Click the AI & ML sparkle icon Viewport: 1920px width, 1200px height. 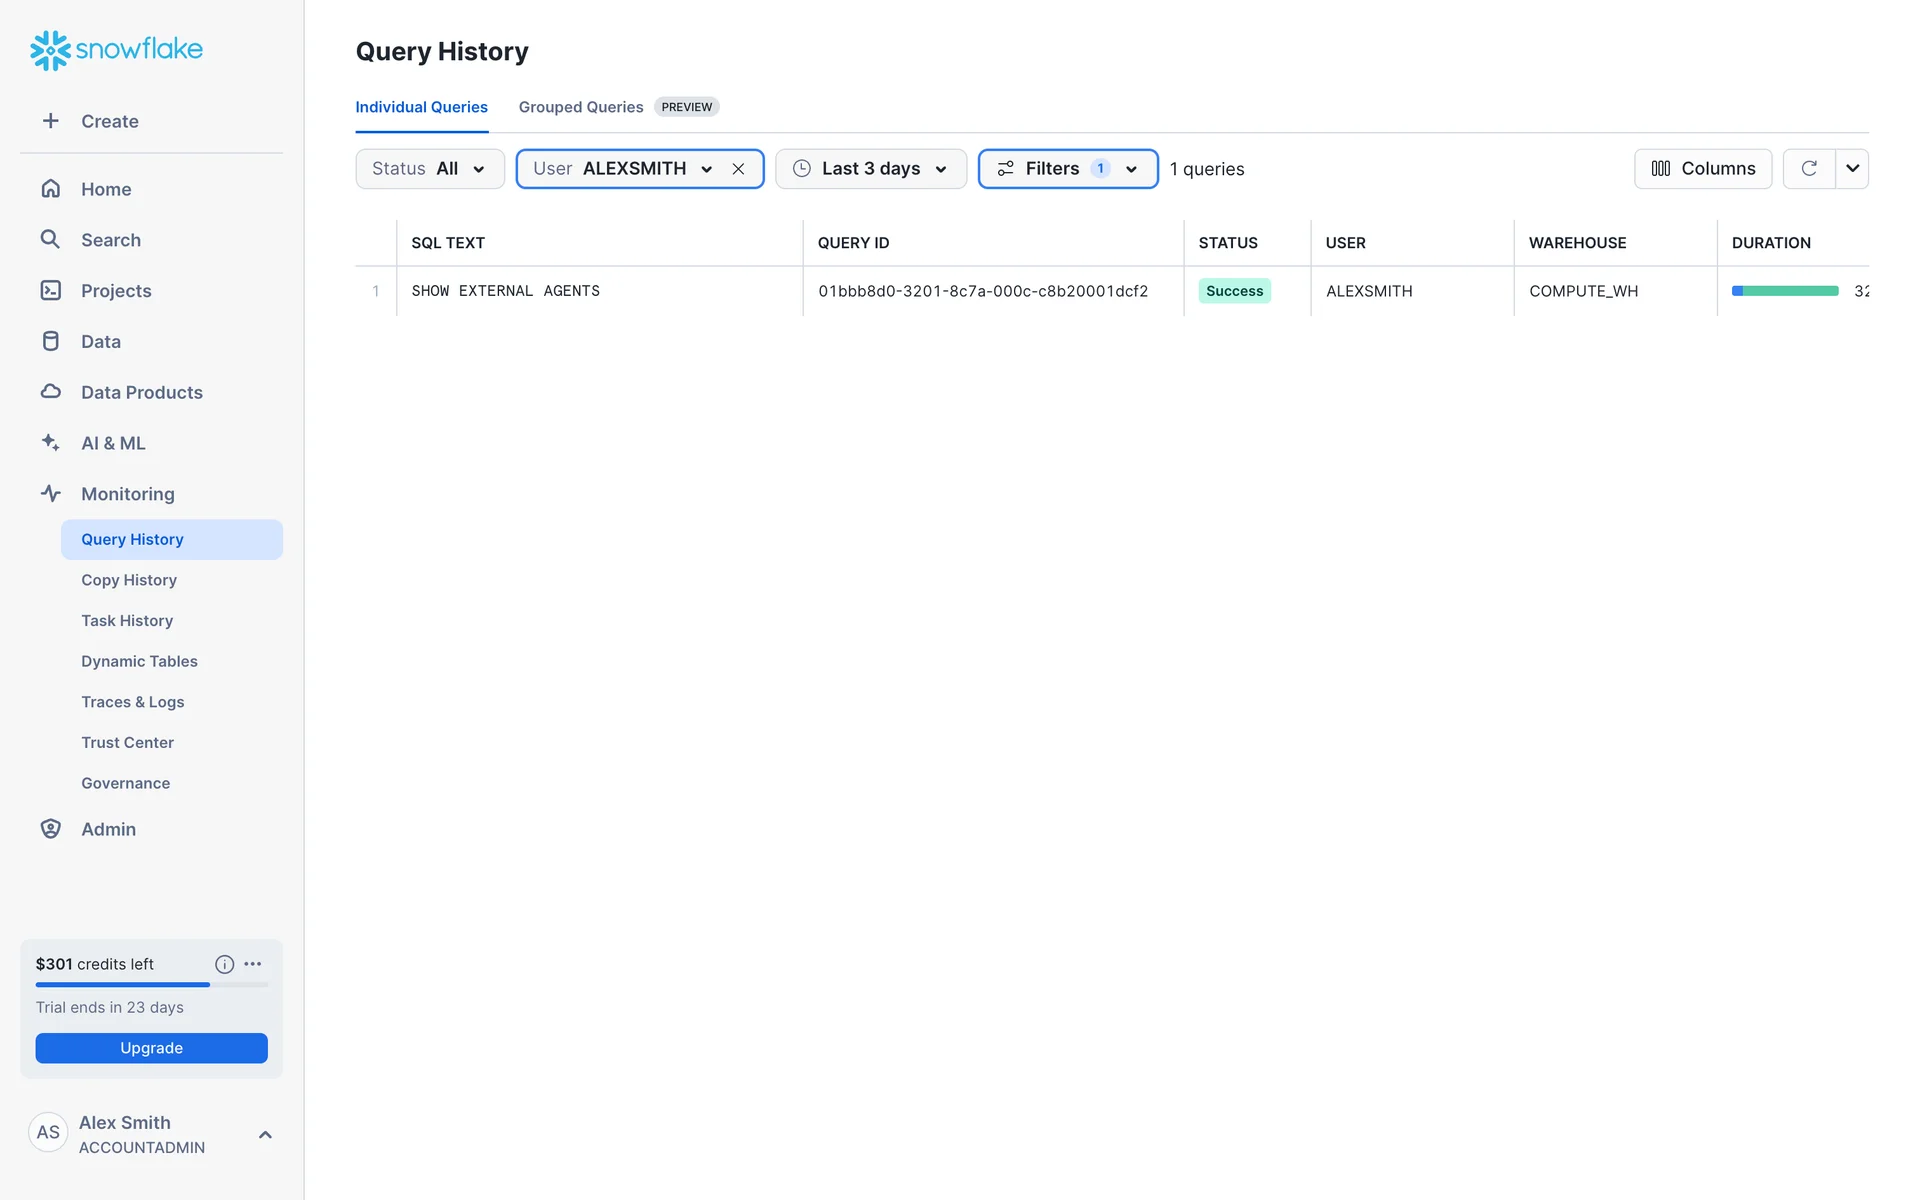click(50, 442)
